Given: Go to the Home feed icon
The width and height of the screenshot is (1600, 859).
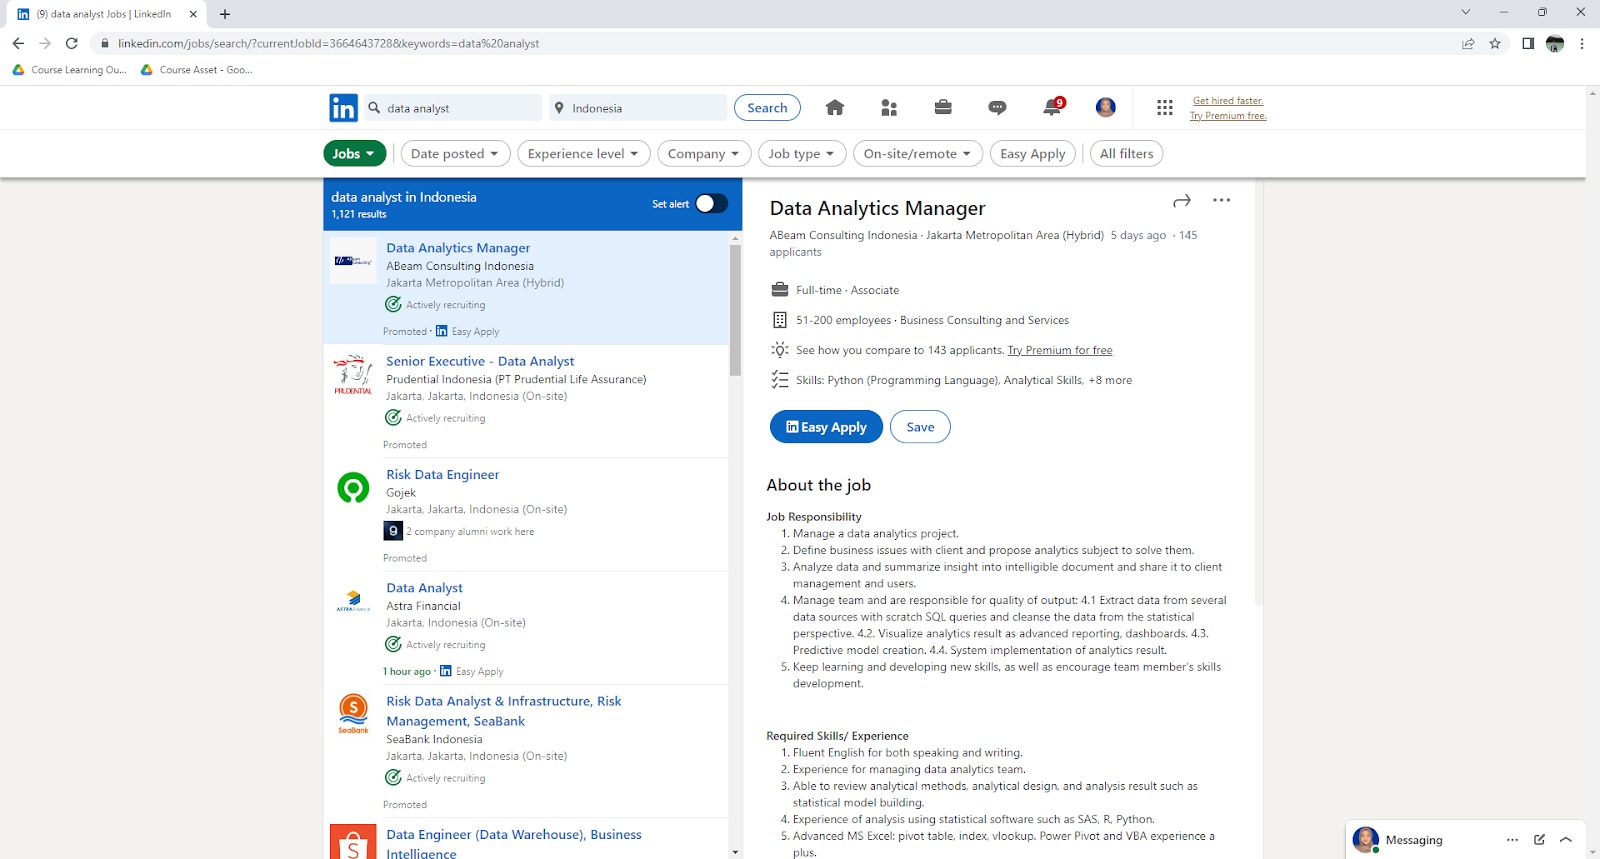Looking at the screenshot, I should click(x=835, y=108).
